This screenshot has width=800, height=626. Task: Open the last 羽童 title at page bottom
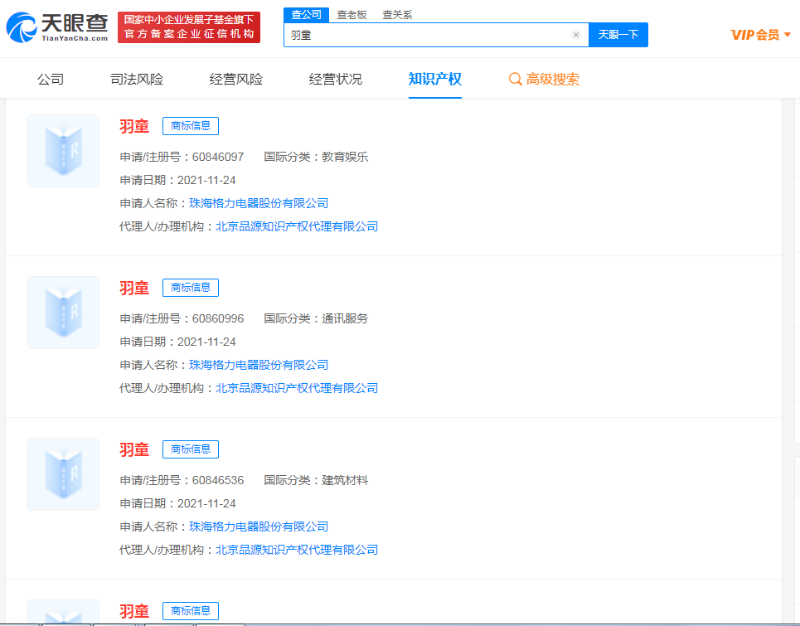click(134, 611)
